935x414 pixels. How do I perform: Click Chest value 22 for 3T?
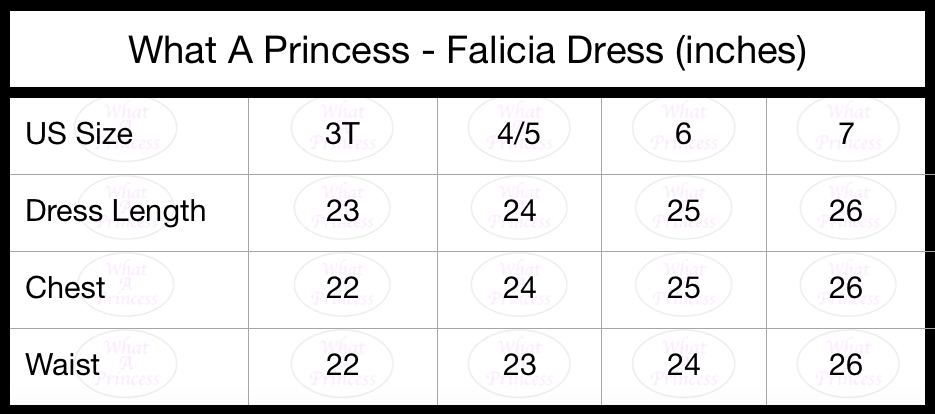(342, 288)
